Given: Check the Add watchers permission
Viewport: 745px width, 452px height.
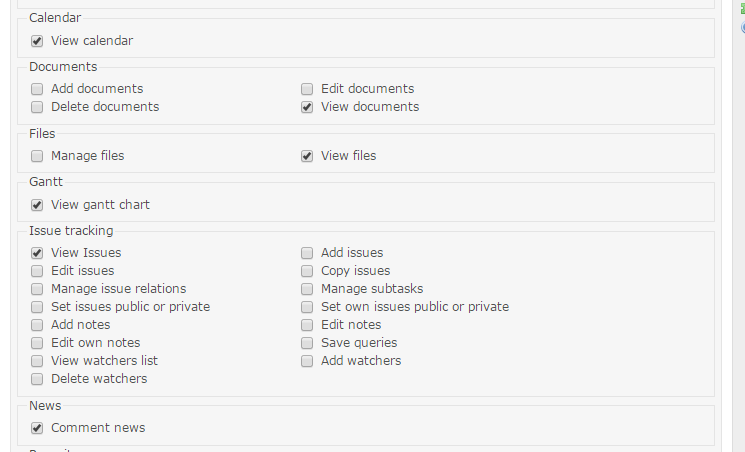Looking at the screenshot, I should tap(307, 362).
